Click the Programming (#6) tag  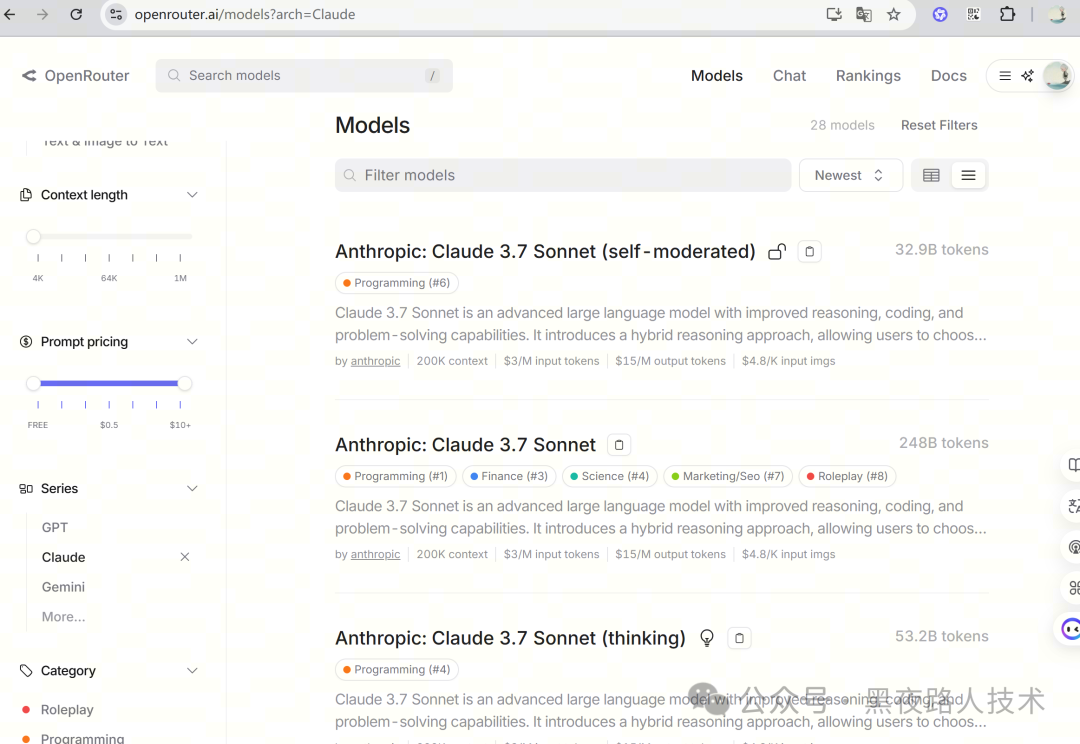(397, 283)
